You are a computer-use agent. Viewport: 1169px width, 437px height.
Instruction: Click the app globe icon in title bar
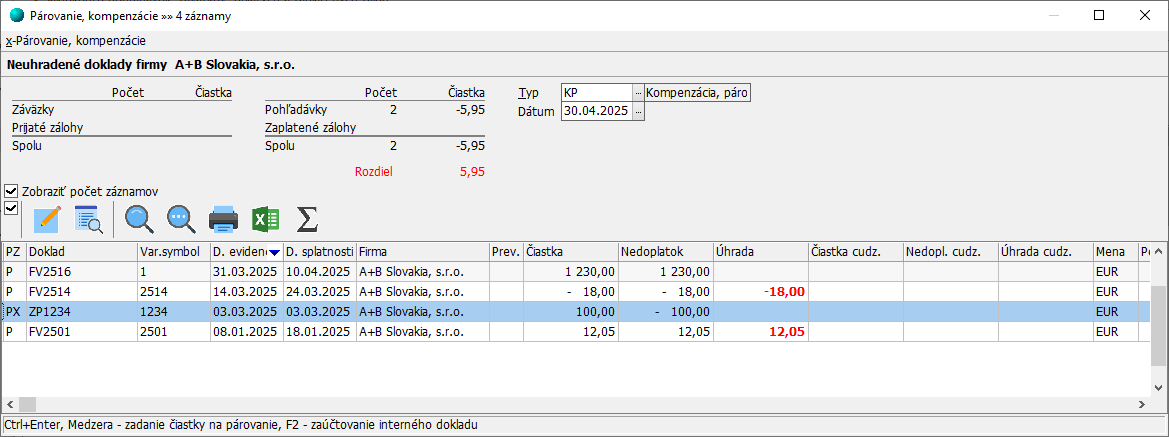coord(16,15)
